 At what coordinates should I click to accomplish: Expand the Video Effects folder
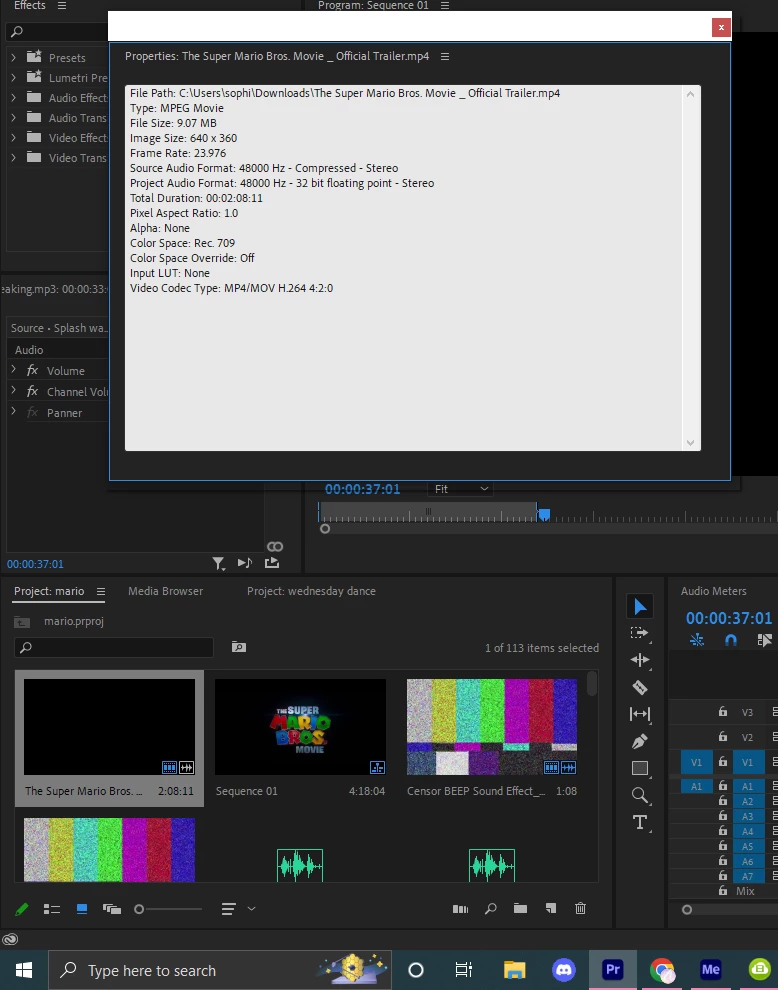[13, 138]
